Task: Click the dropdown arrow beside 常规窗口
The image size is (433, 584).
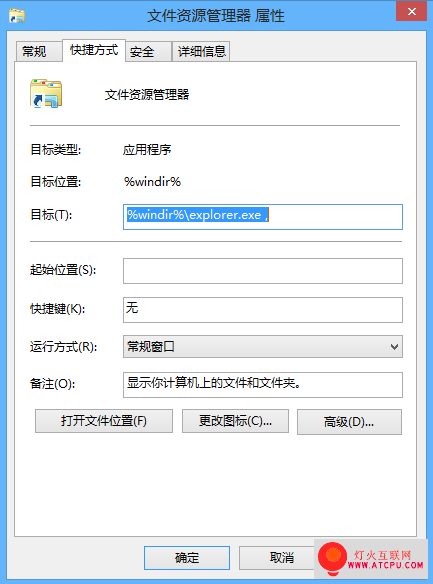Action: click(x=394, y=347)
